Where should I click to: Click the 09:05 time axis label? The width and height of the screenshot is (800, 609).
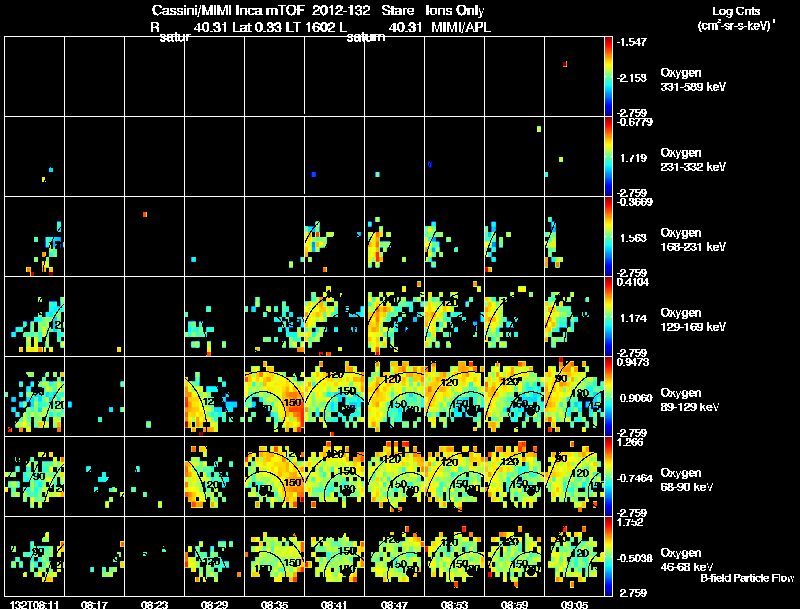coord(574,604)
